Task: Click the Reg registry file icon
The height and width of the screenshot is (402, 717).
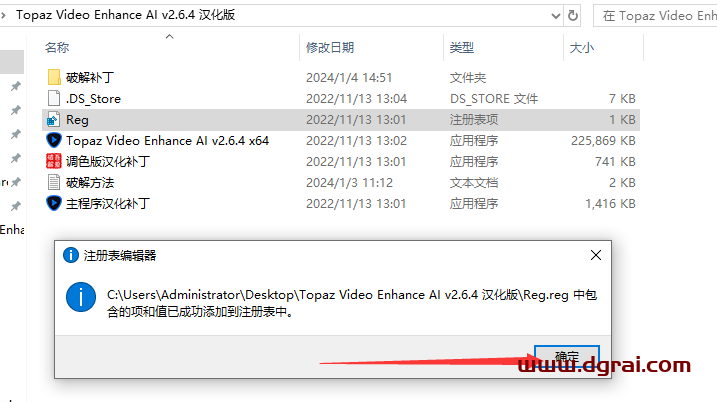Action: (53, 120)
